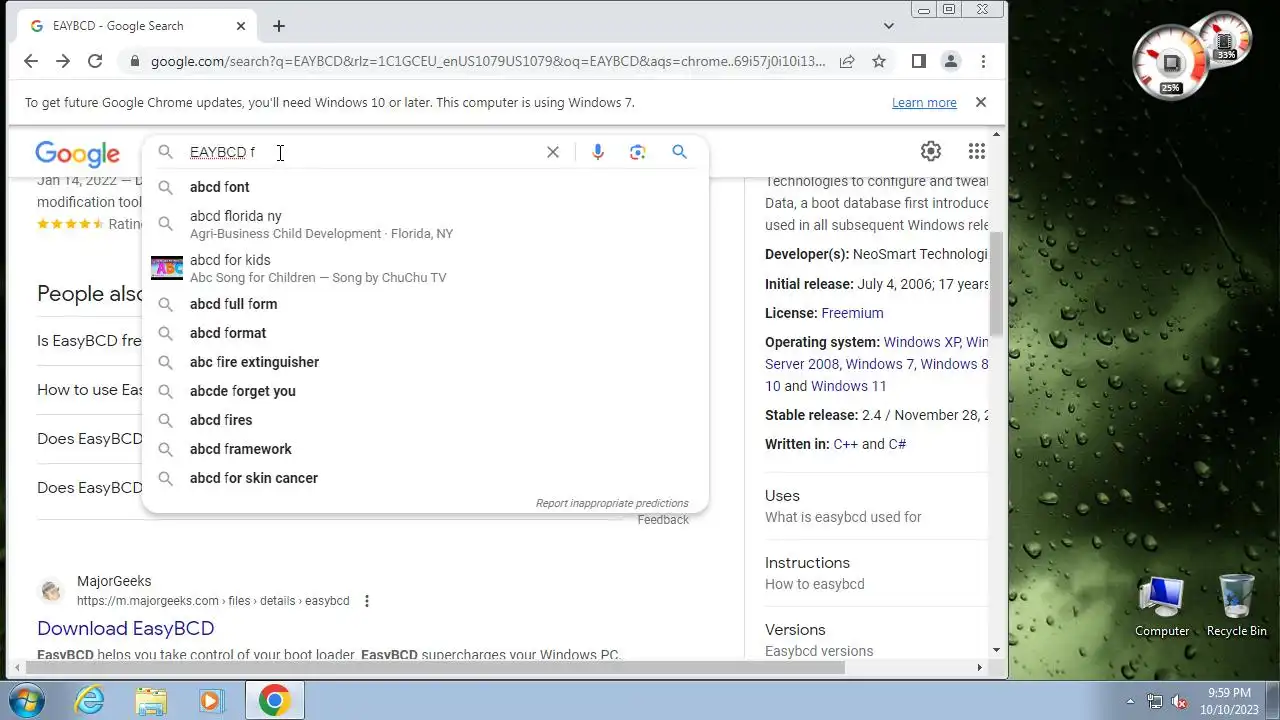Screen dimensions: 1280x720
Task: Click the CPU meter desktop gadget
Action: pyautogui.click(x=1172, y=63)
